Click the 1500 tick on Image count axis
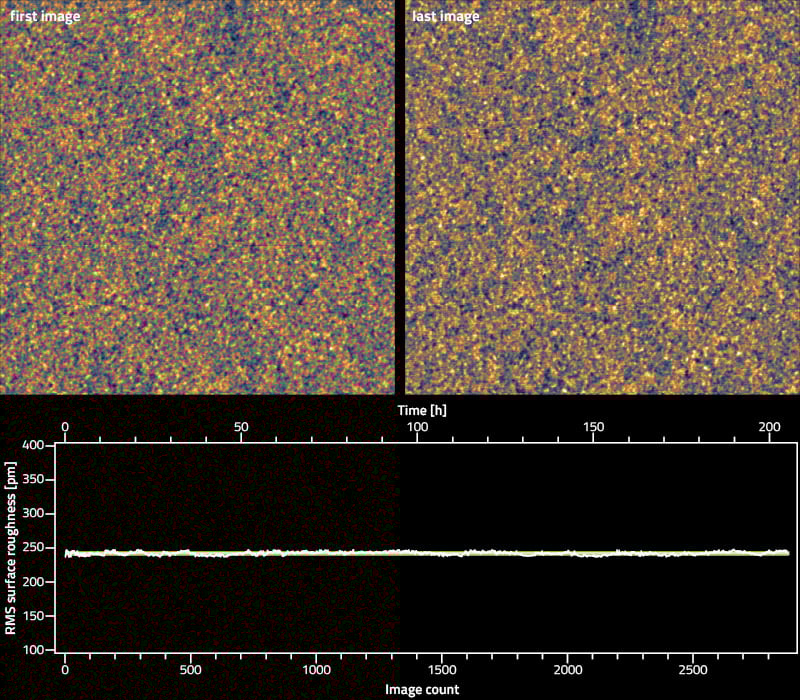 tap(442, 670)
